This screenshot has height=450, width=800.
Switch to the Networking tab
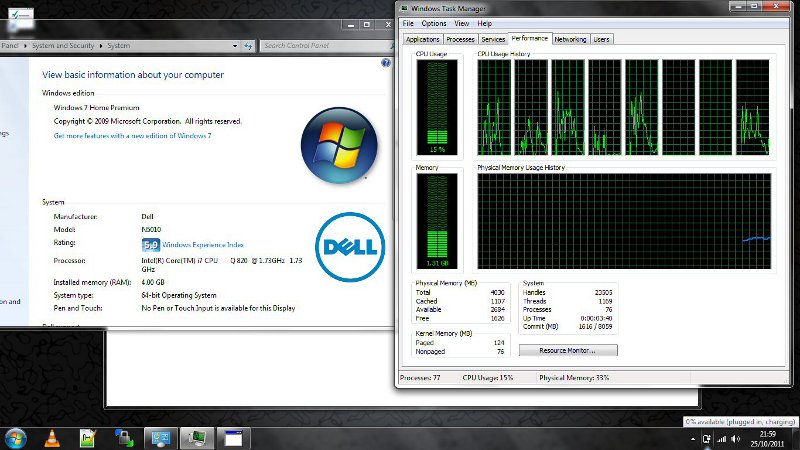tap(570, 39)
